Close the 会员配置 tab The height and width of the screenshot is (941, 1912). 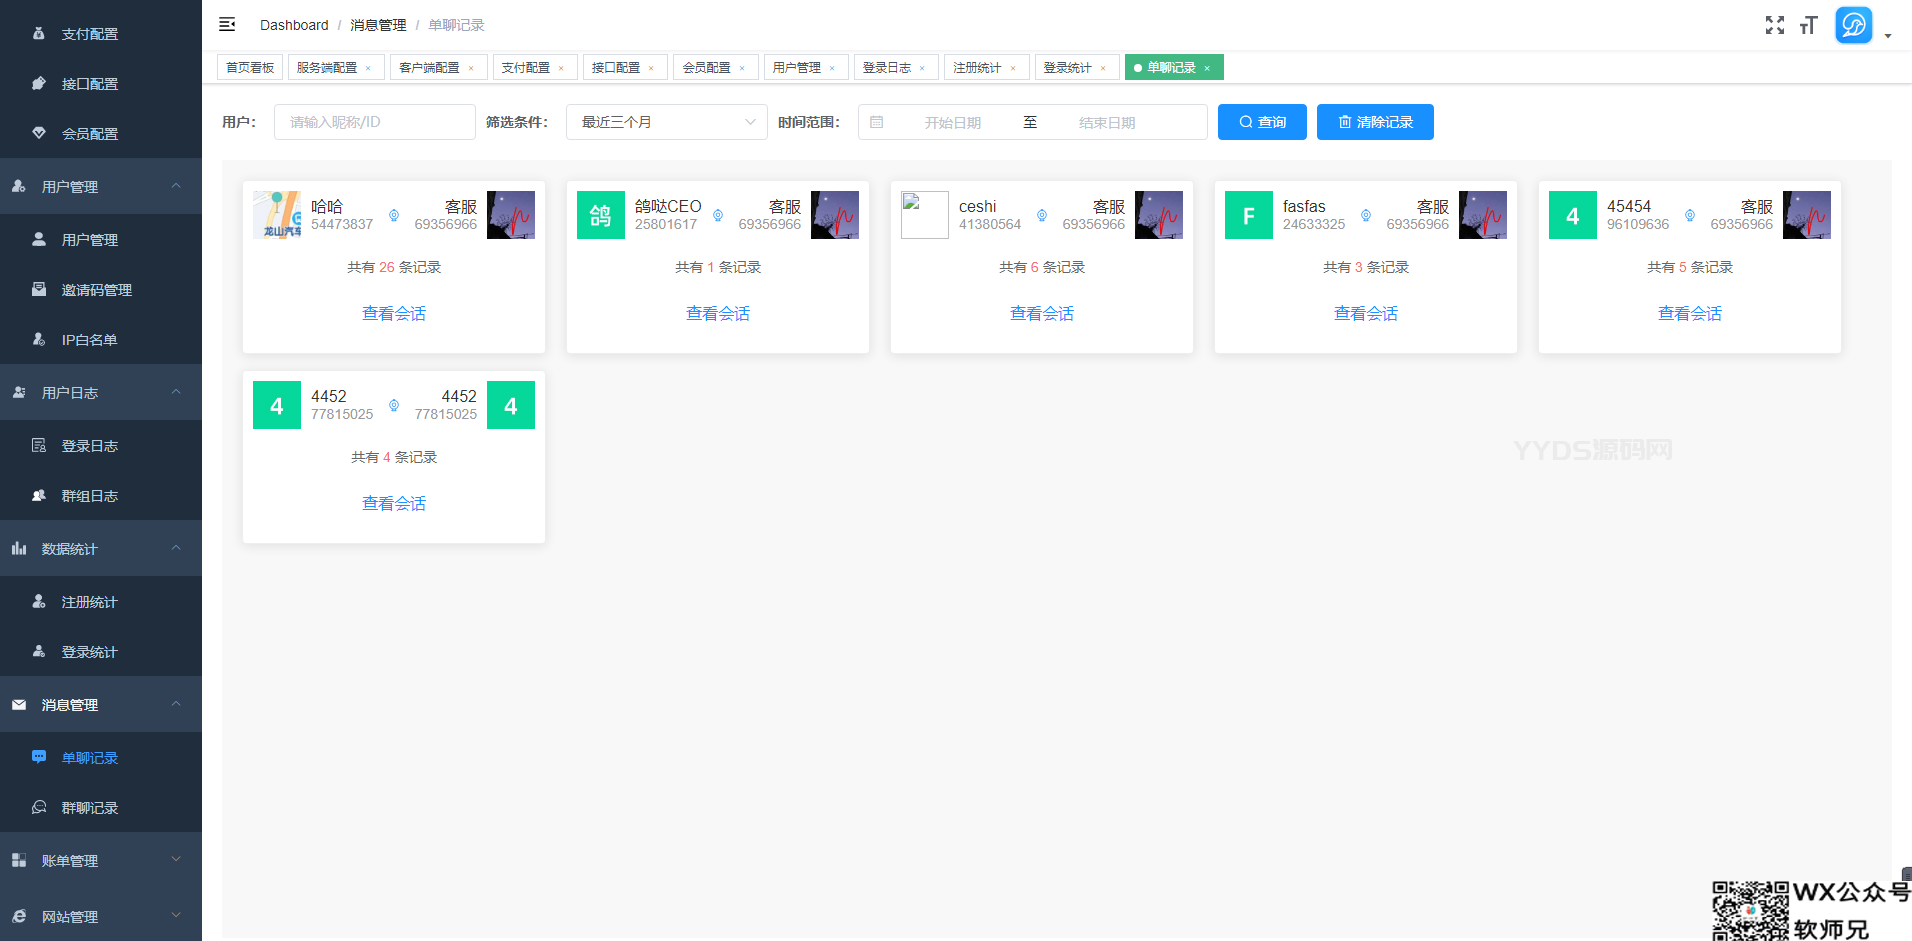click(x=742, y=68)
